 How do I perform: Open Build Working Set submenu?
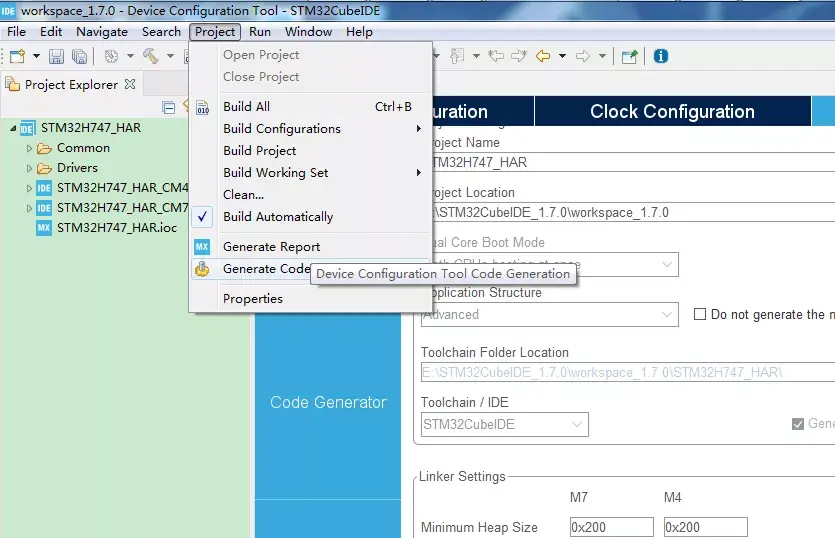(x=311, y=173)
